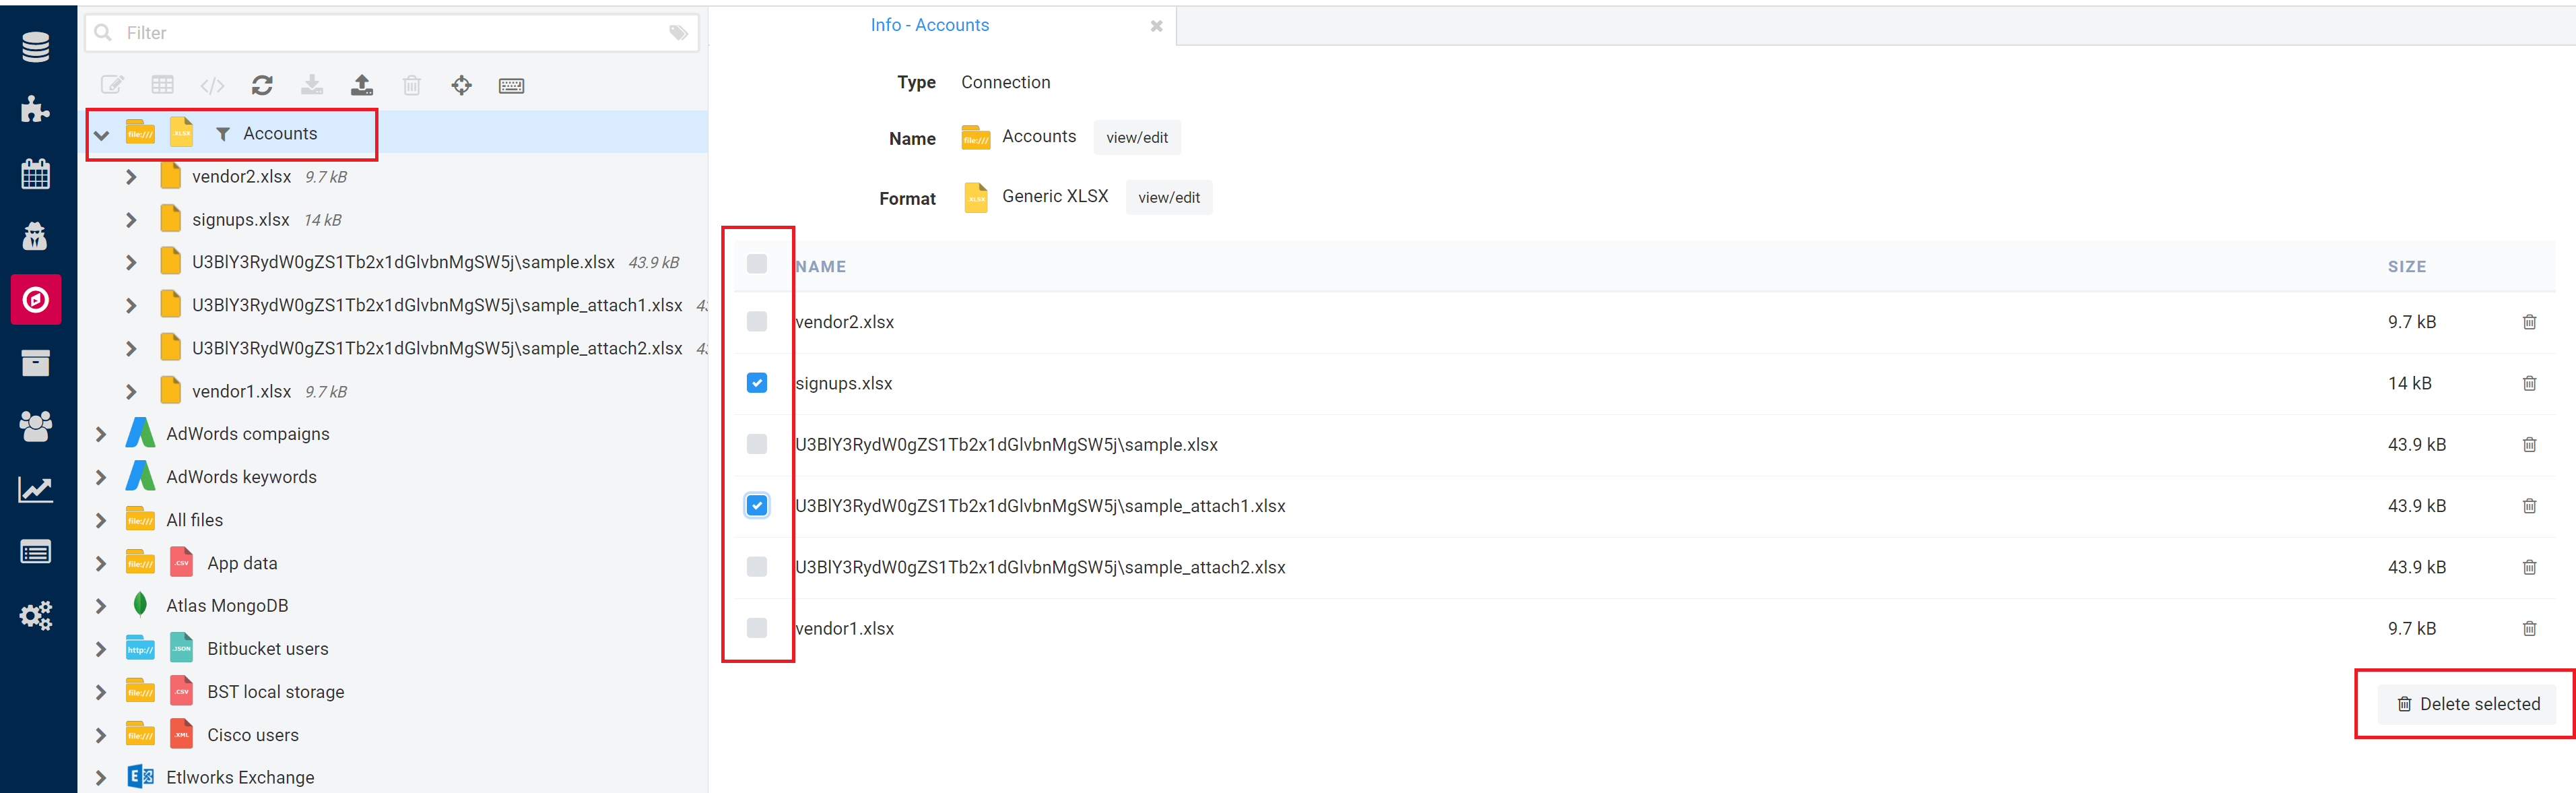Open the calendar scheduler sidebar icon
The height and width of the screenshot is (793, 2576).
tap(36, 174)
